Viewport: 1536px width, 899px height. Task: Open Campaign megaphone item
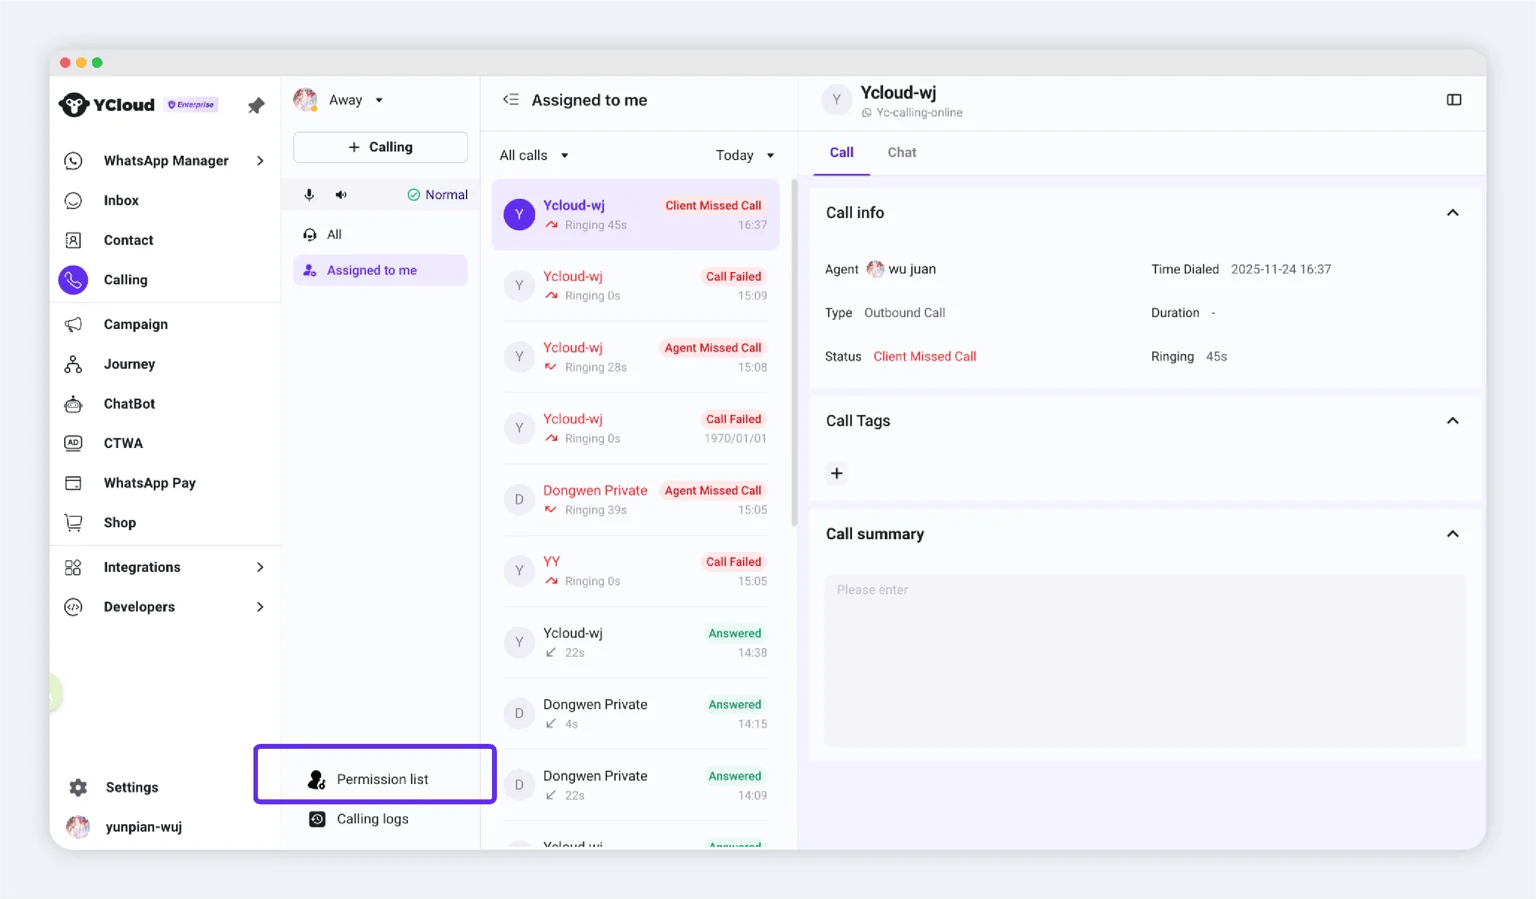click(135, 324)
